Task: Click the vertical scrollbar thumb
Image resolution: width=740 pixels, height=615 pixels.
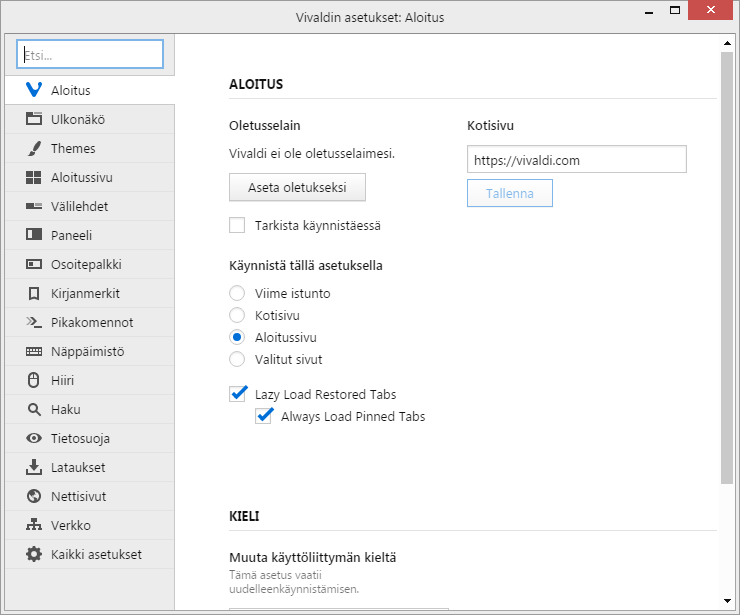Action: (x=727, y=268)
